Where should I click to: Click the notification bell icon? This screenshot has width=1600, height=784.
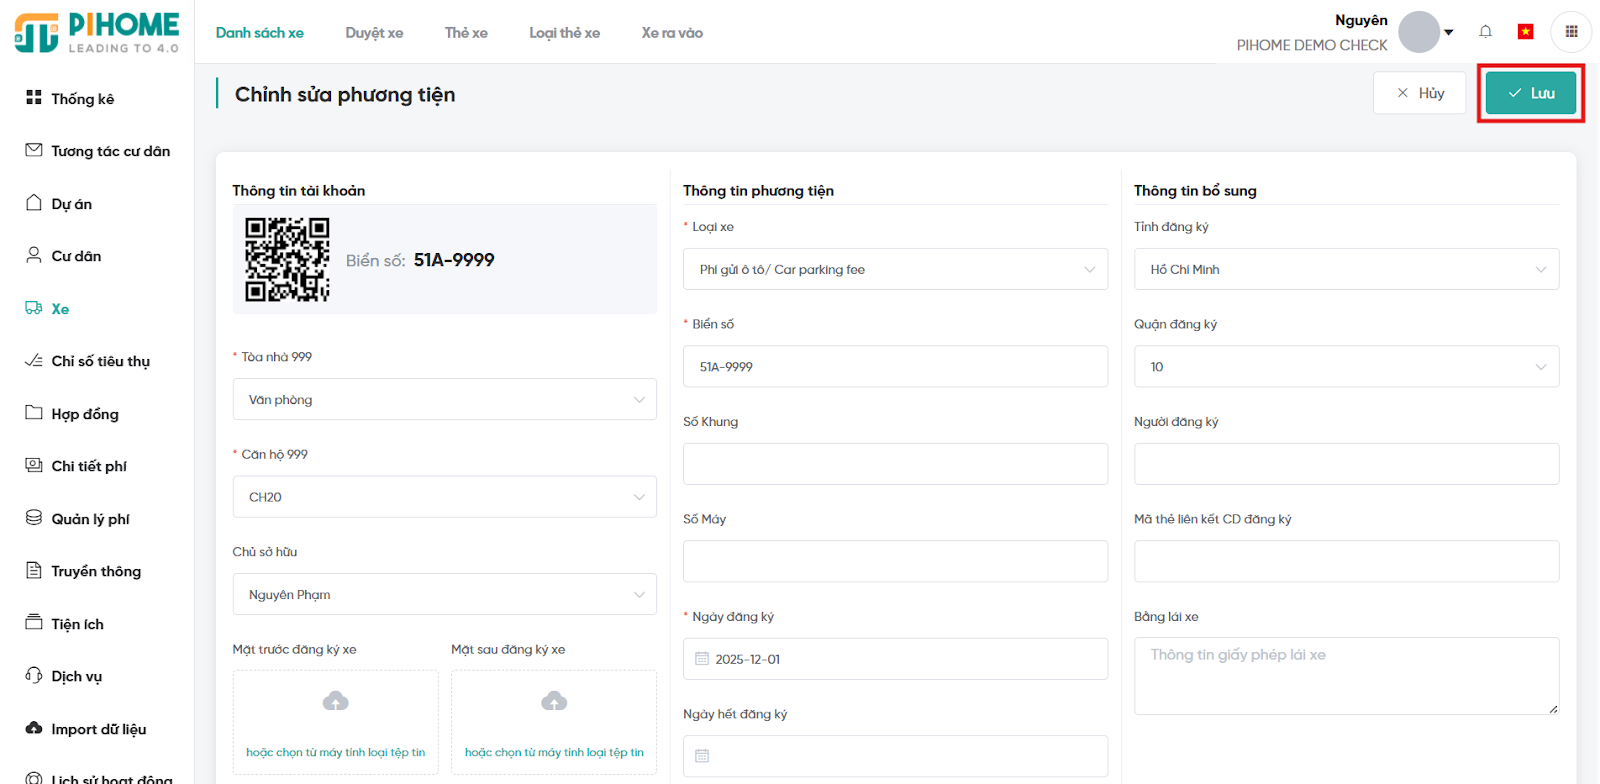click(x=1485, y=32)
